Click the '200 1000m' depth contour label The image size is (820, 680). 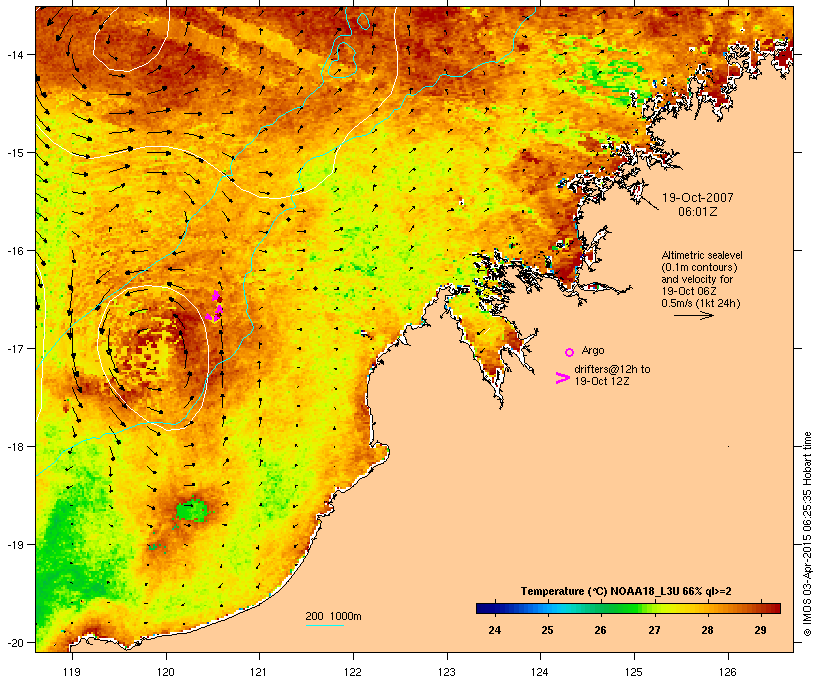(x=333, y=616)
